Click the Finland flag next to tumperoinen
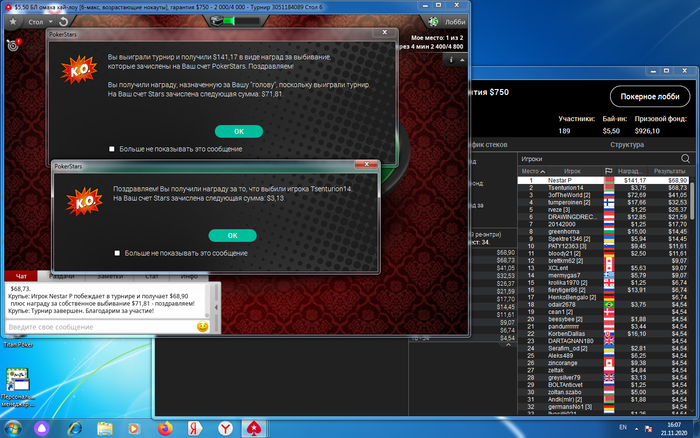 [608, 202]
